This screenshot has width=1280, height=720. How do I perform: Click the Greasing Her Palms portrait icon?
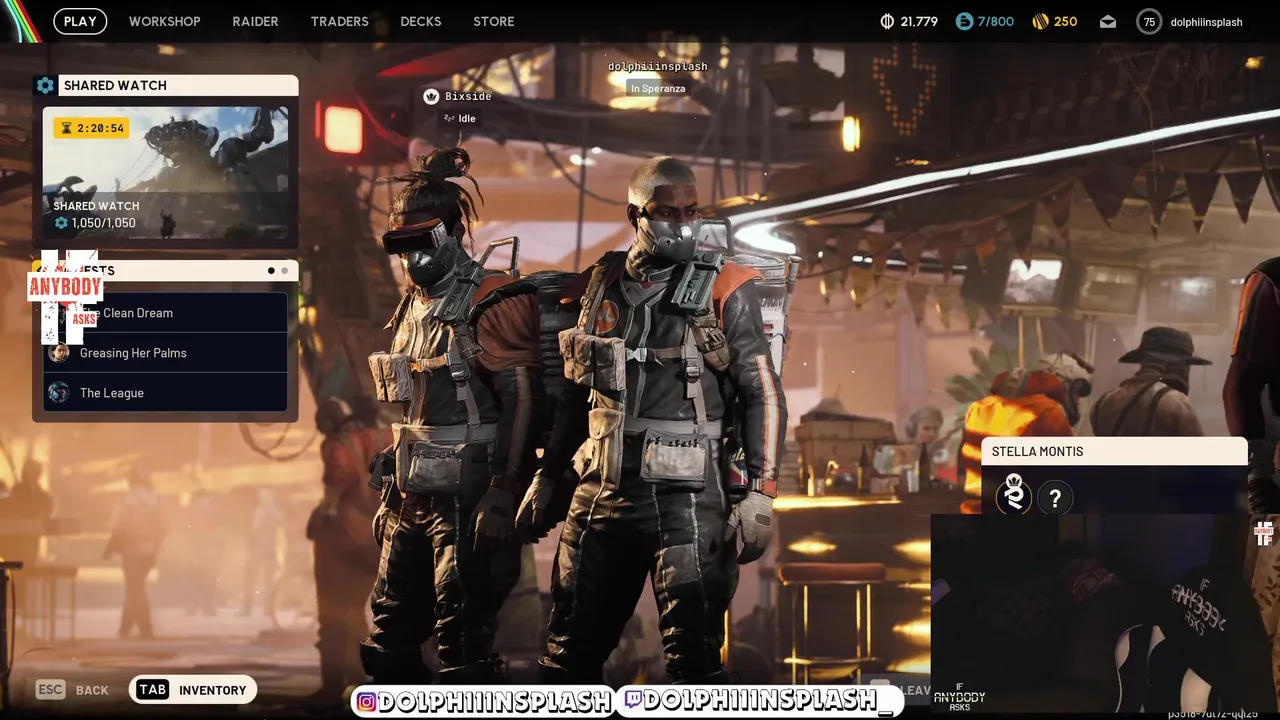59,353
